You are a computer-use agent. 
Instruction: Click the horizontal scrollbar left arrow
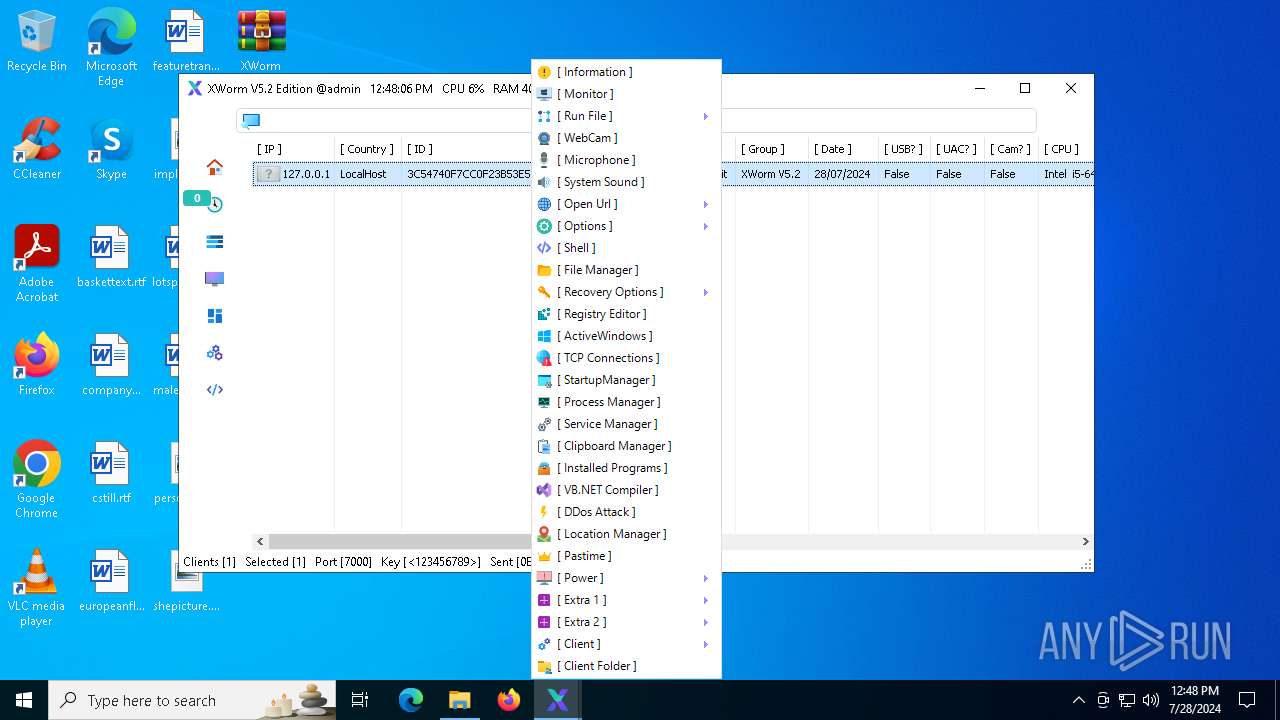tap(261, 541)
